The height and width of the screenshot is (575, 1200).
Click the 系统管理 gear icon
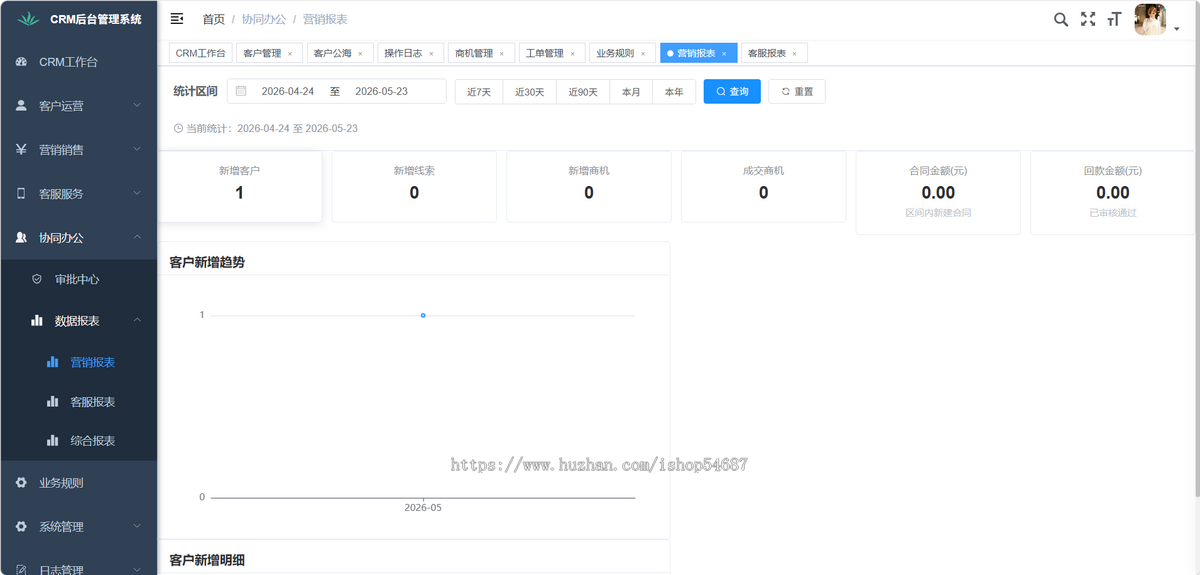[21, 527]
